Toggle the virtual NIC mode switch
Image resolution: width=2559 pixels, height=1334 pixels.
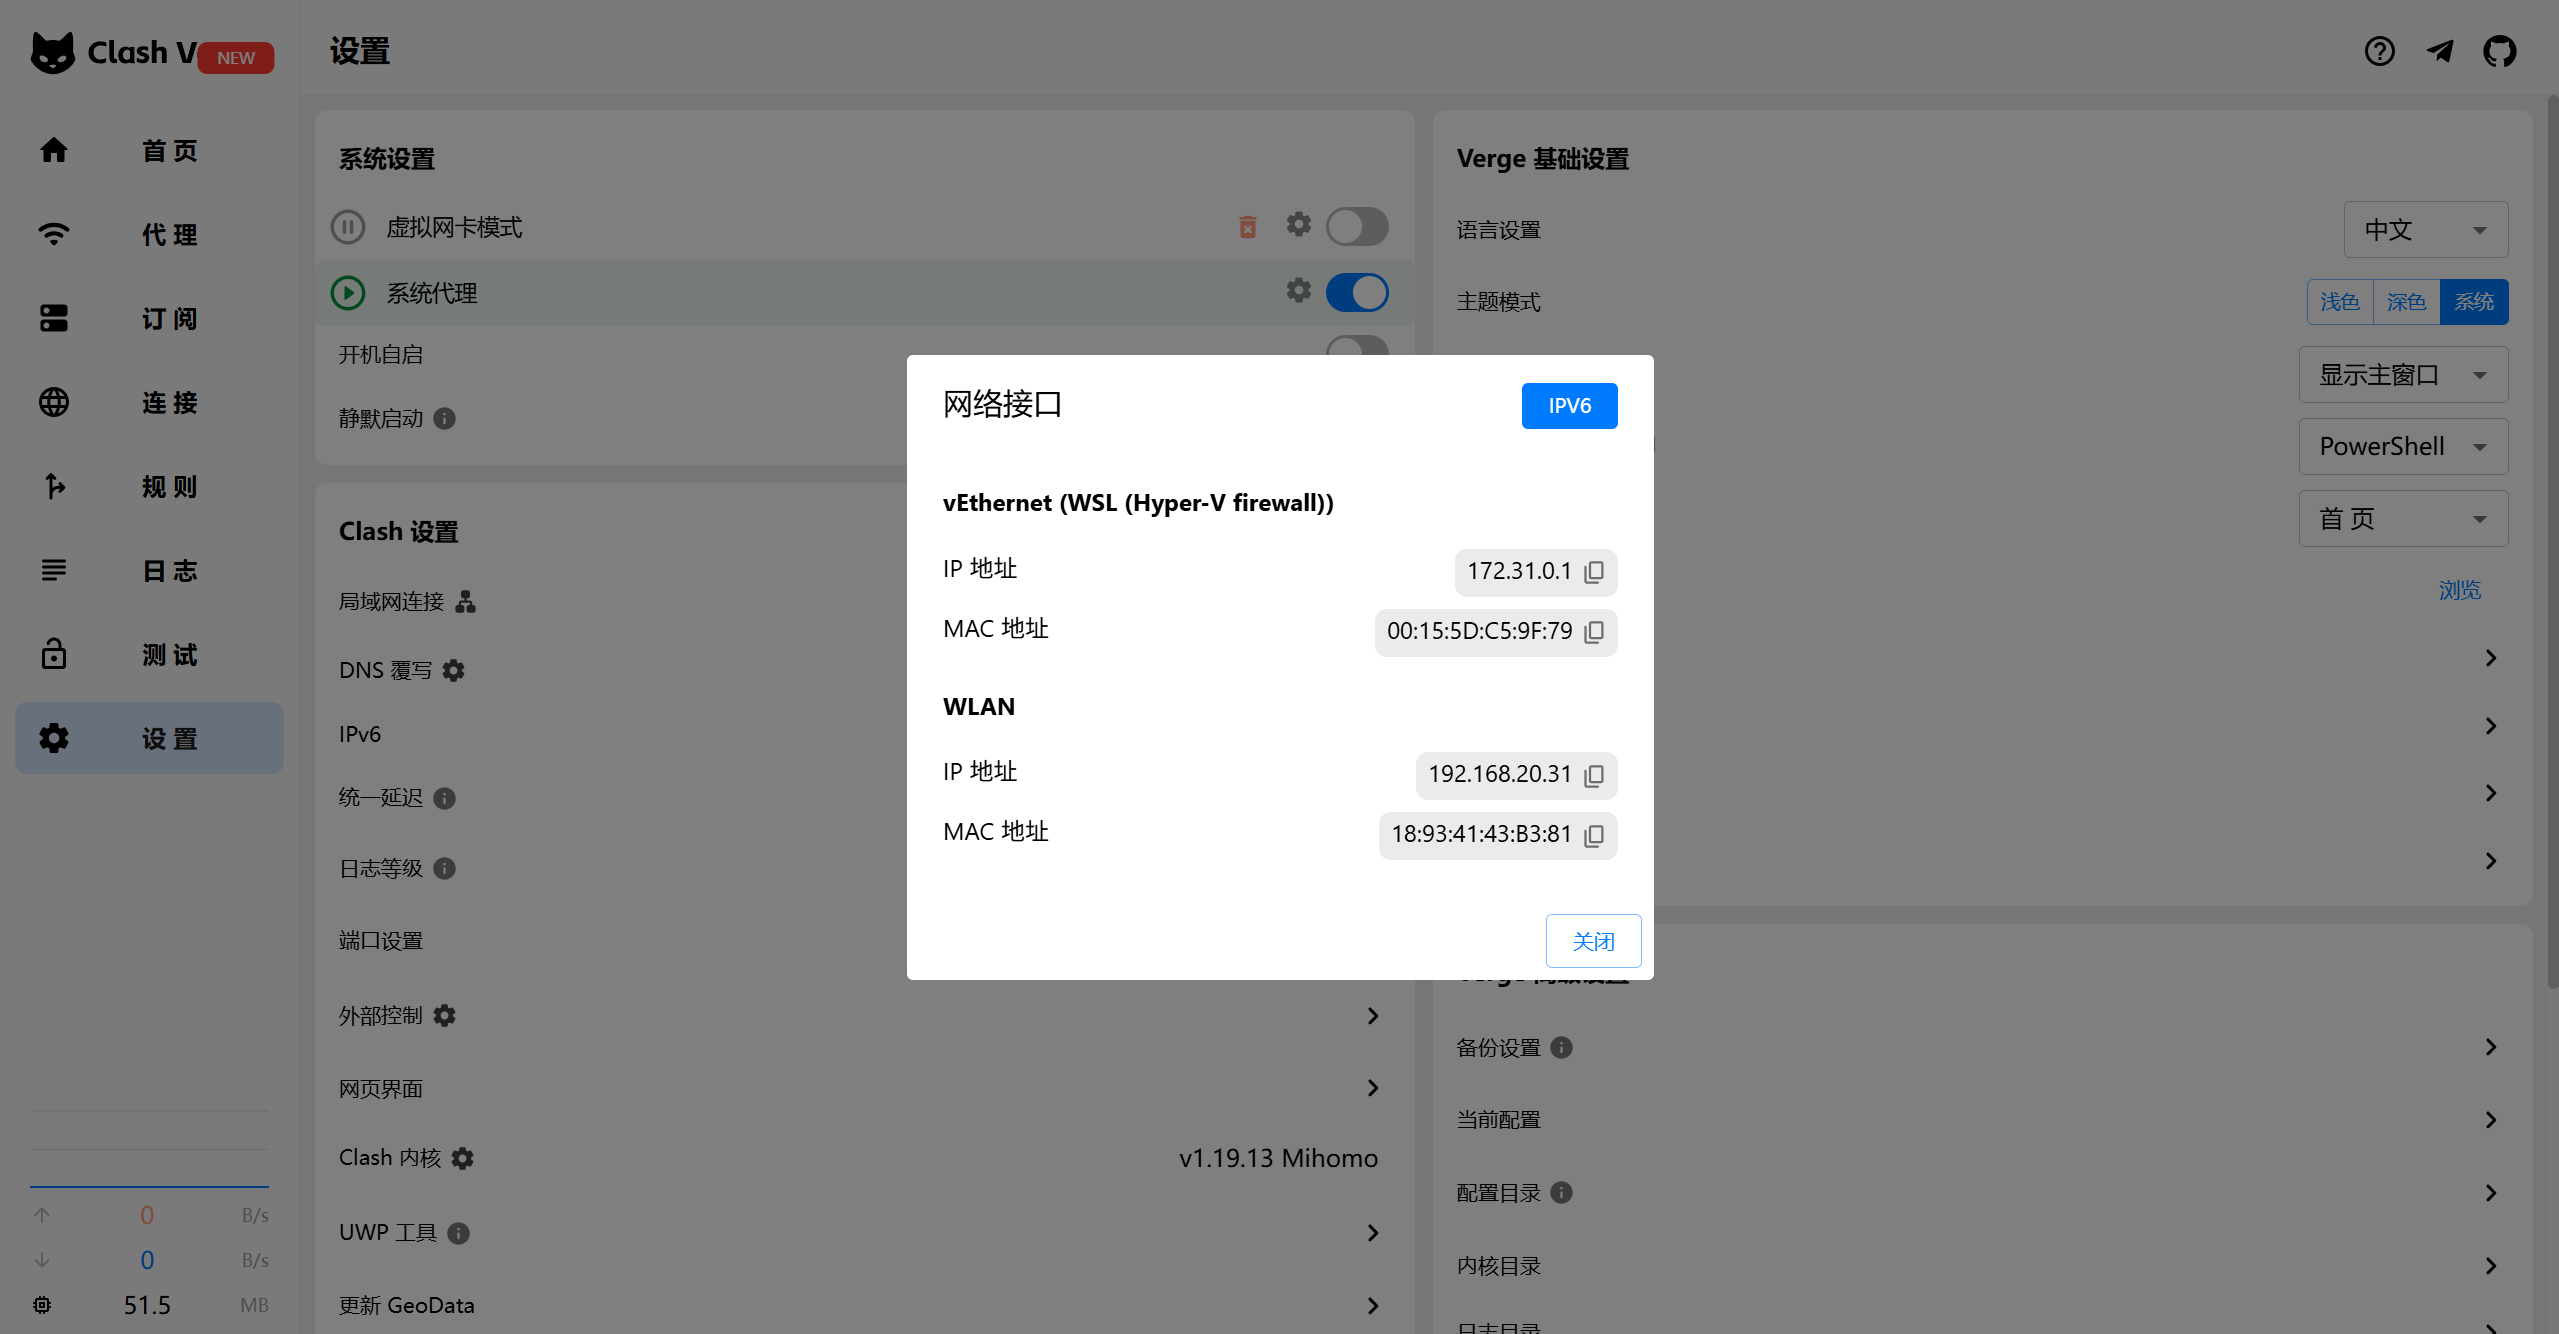[1356, 227]
